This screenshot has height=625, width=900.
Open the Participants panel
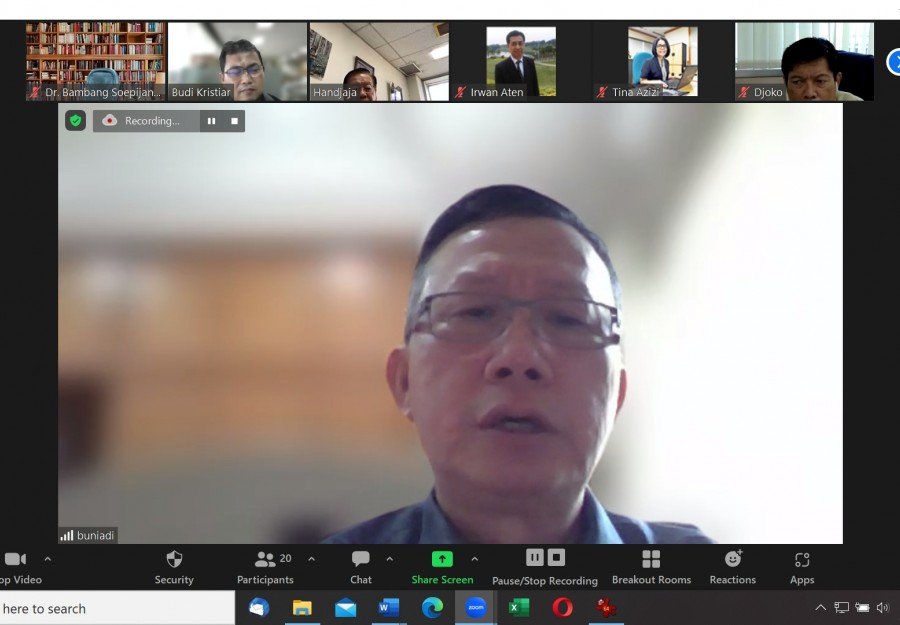[265, 568]
